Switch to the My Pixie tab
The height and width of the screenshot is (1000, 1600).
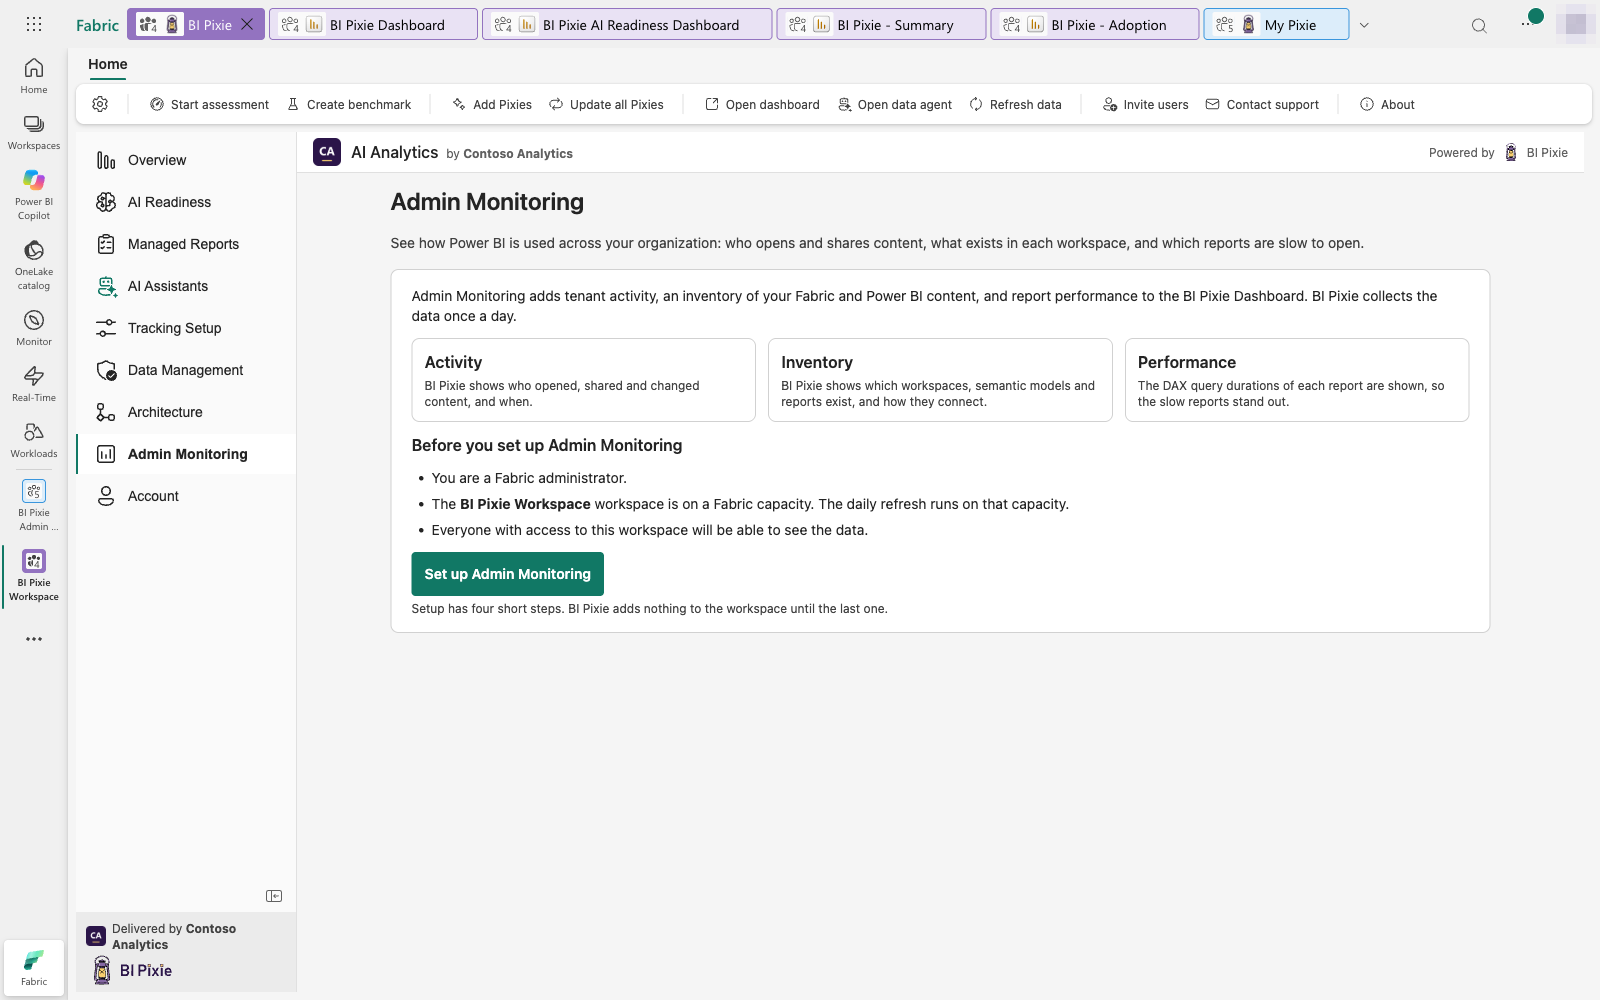coord(1276,25)
